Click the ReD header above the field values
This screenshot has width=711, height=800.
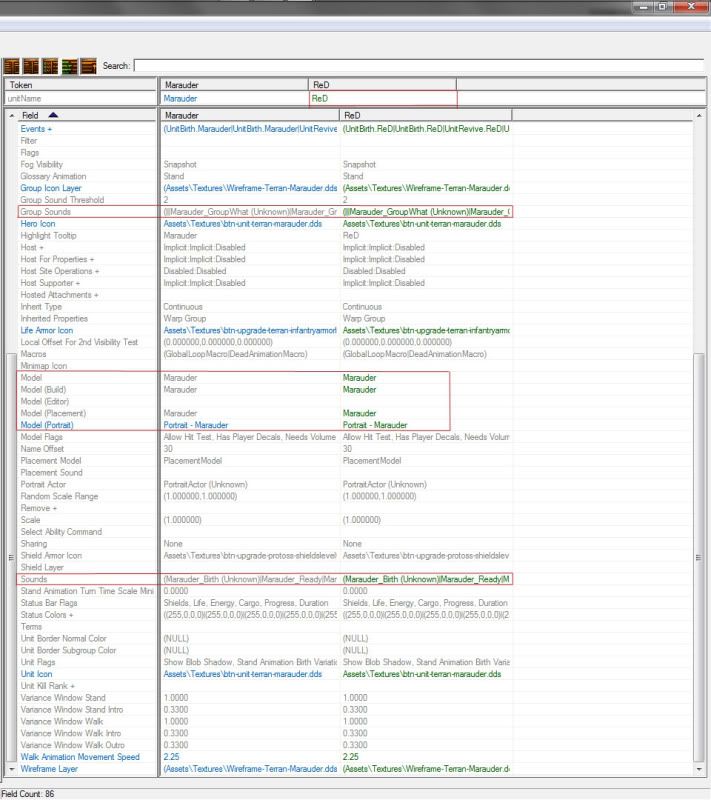coord(425,115)
